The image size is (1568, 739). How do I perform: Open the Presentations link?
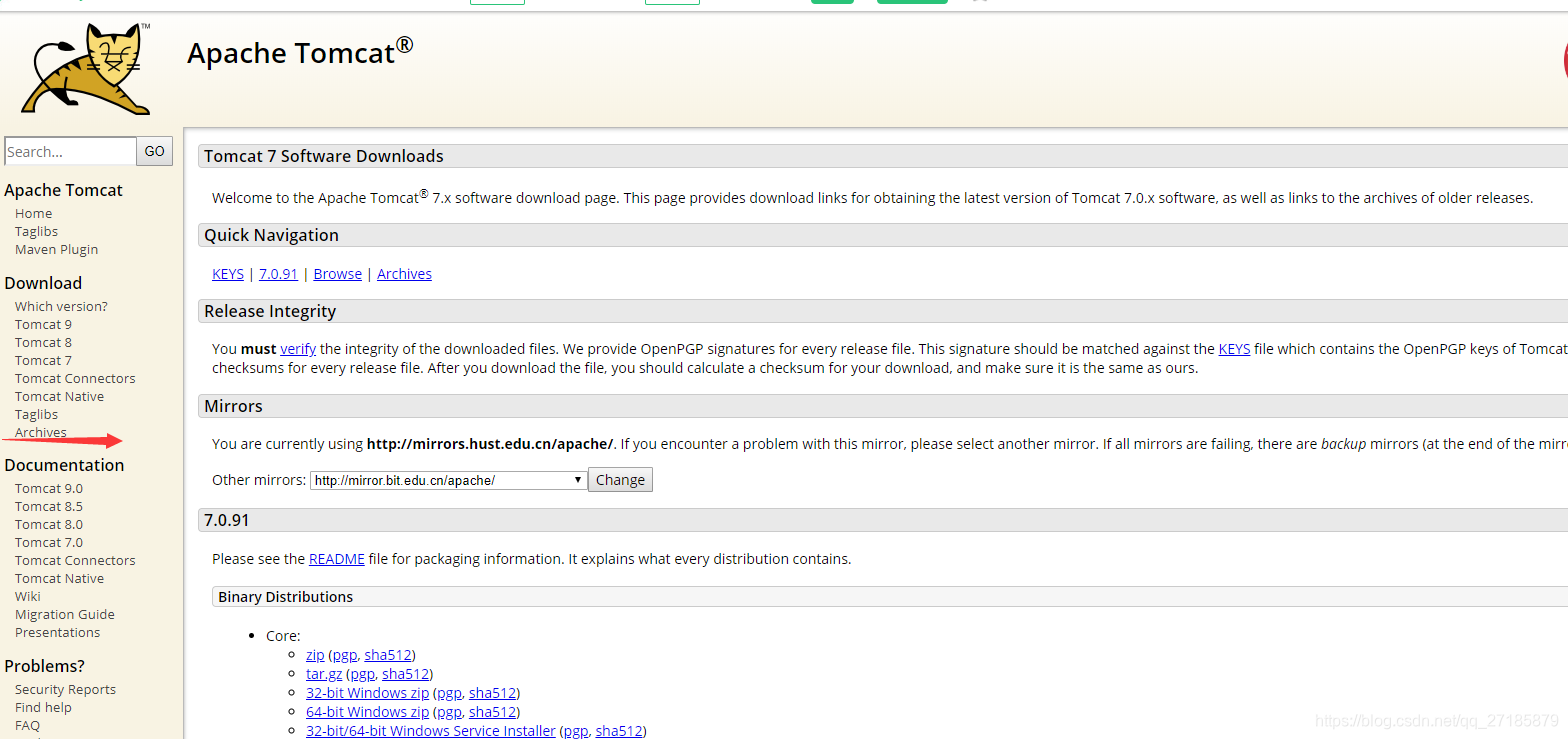(x=57, y=632)
